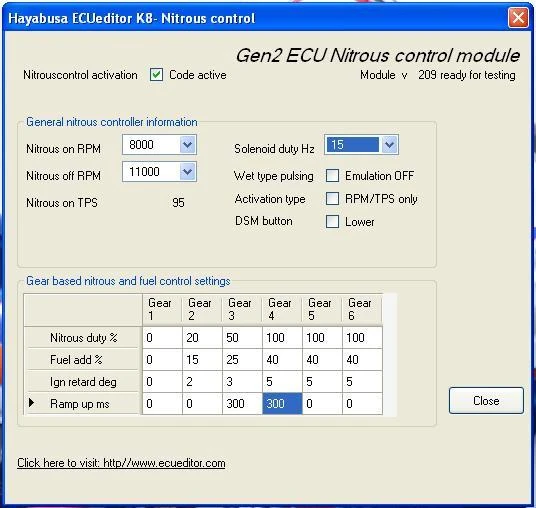Click Ramp up ms cell 300 for Gear 3

point(242,404)
